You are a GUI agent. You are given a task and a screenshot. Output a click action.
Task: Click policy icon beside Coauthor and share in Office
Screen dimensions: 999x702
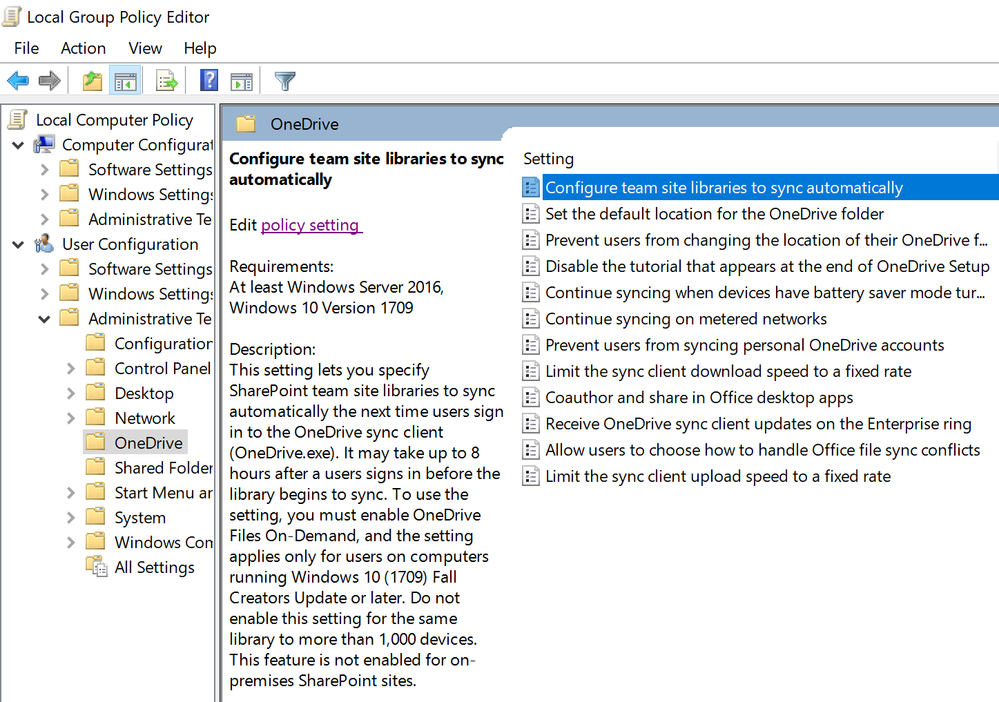click(530, 398)
